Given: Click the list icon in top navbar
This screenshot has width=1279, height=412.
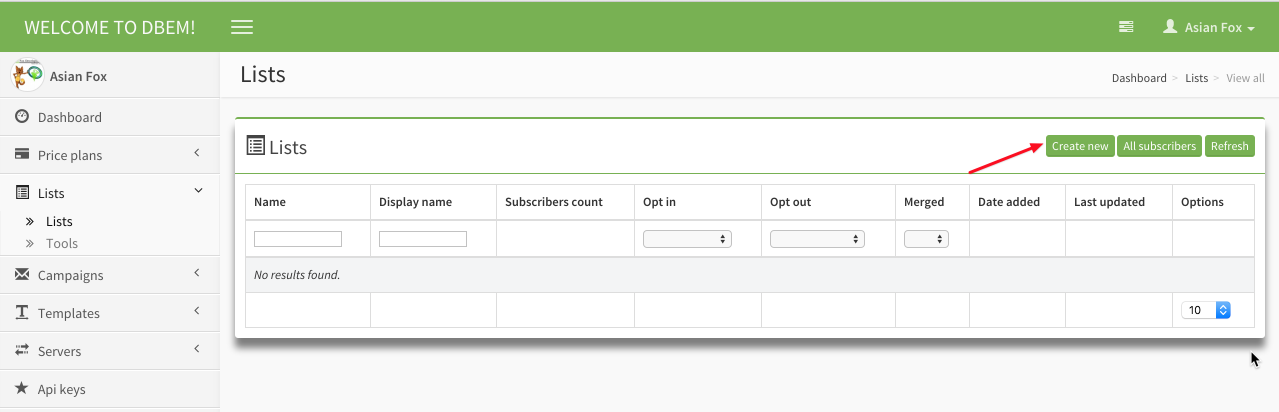Looking at the screenshot, I should tap(1126, 27).
